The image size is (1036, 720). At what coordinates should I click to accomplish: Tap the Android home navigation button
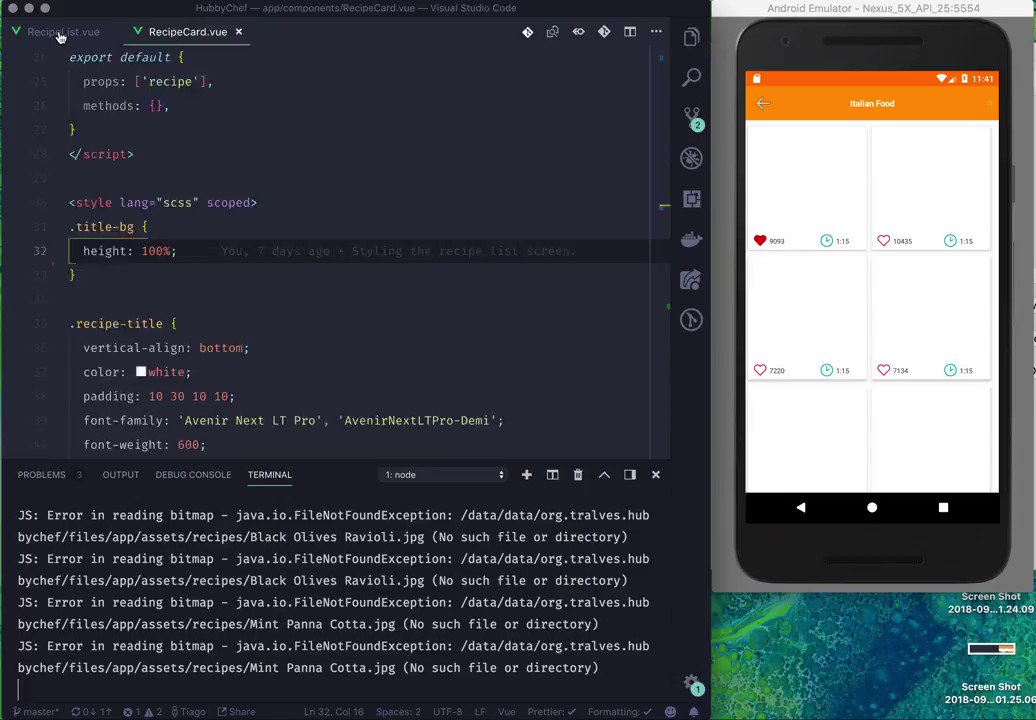[x=872, y=507]
